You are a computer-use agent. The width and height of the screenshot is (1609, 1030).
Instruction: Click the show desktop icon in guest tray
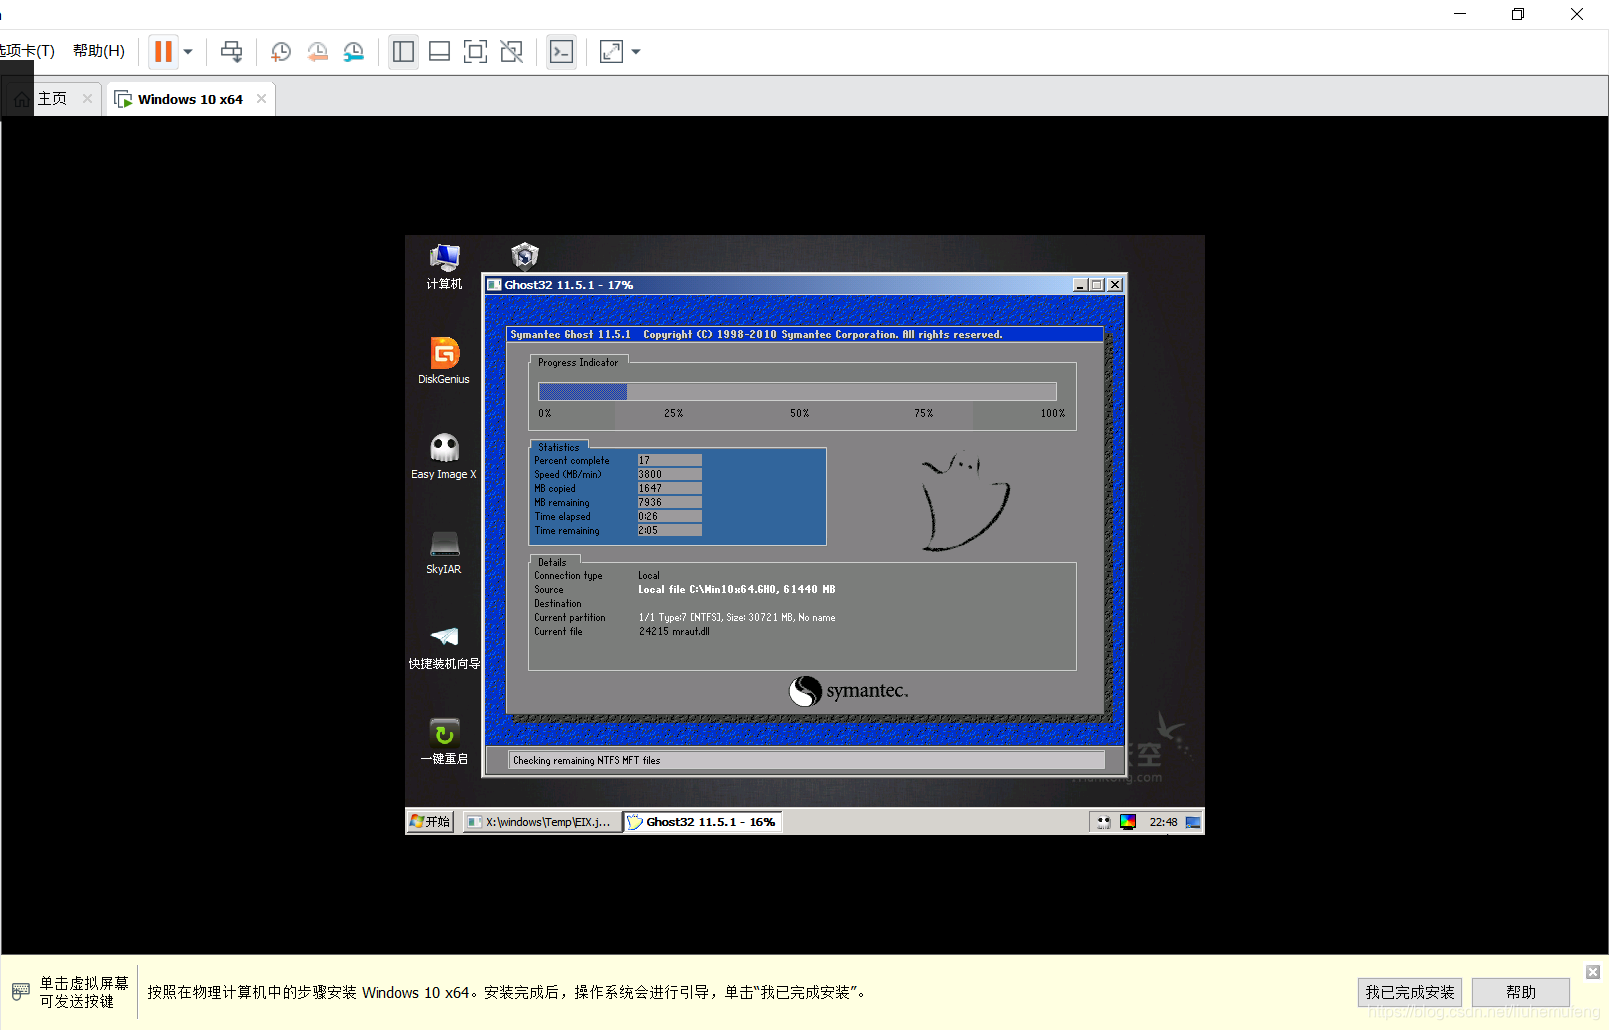[1193, 822]
